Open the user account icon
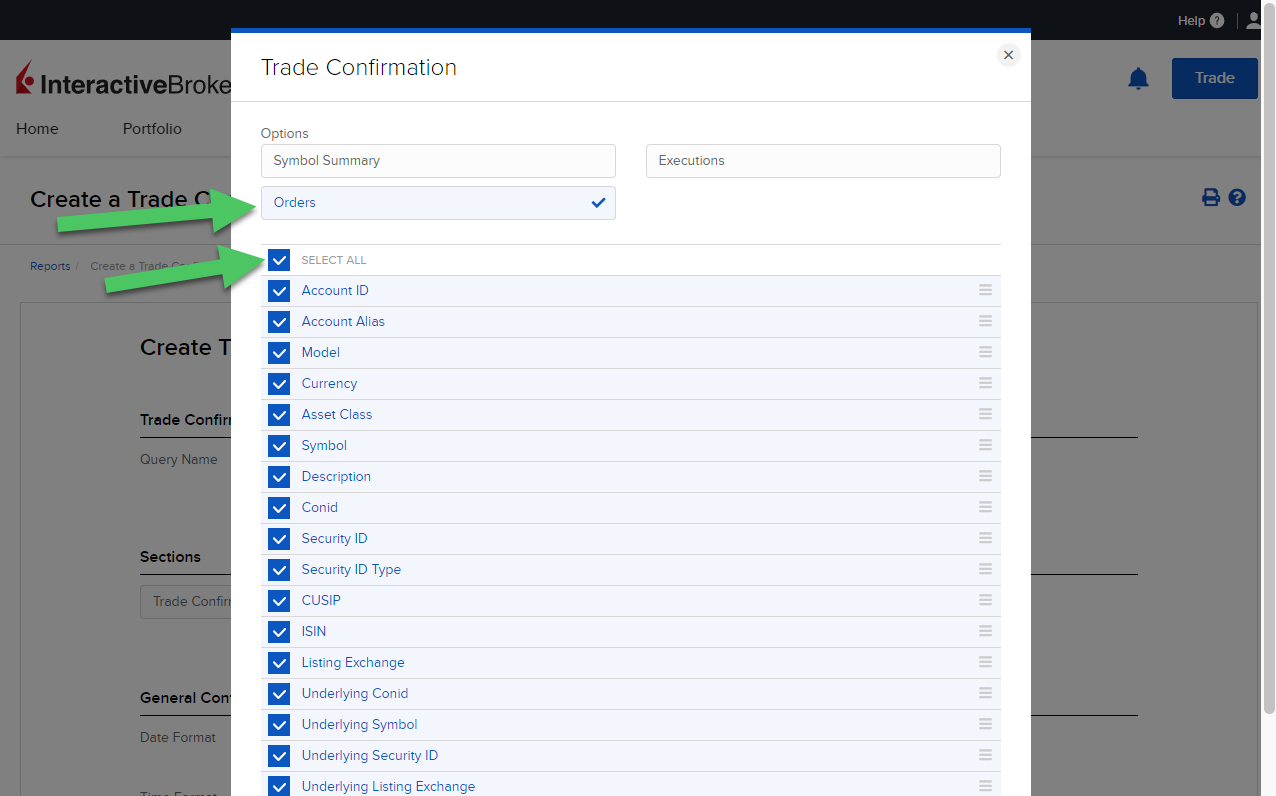This screenshot has width=1276, height=796. 1254,21
